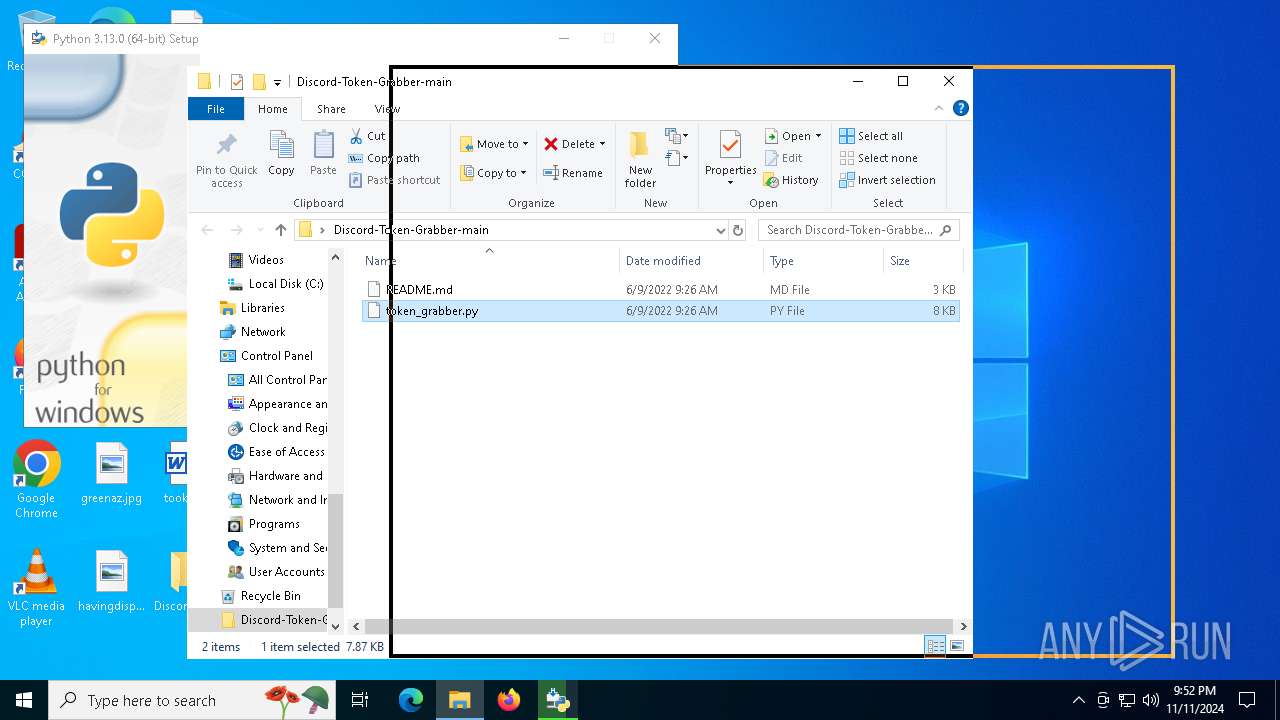Open the Copy to dropdown

coord(493,173)
